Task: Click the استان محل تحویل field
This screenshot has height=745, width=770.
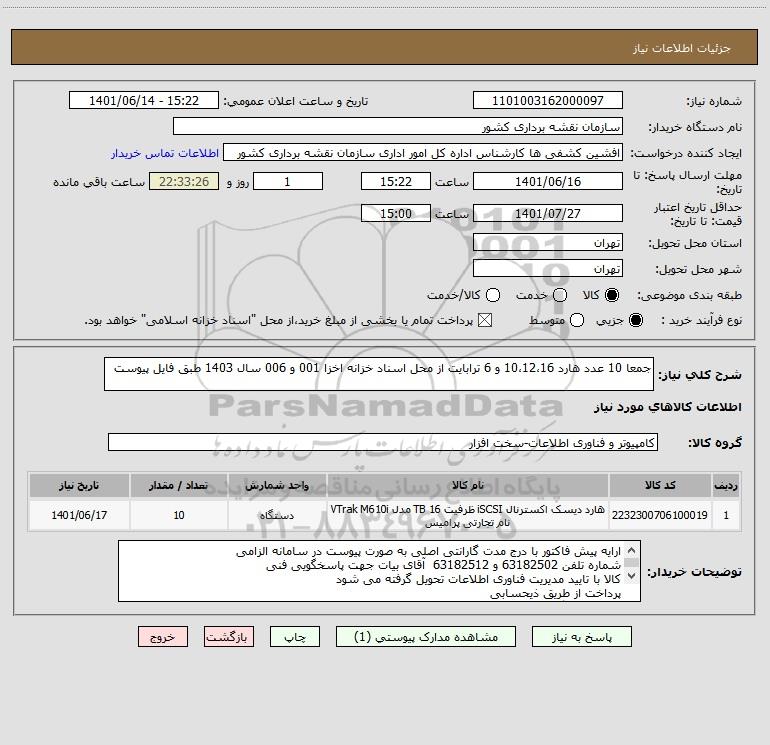Action: [x=548, y=242]
